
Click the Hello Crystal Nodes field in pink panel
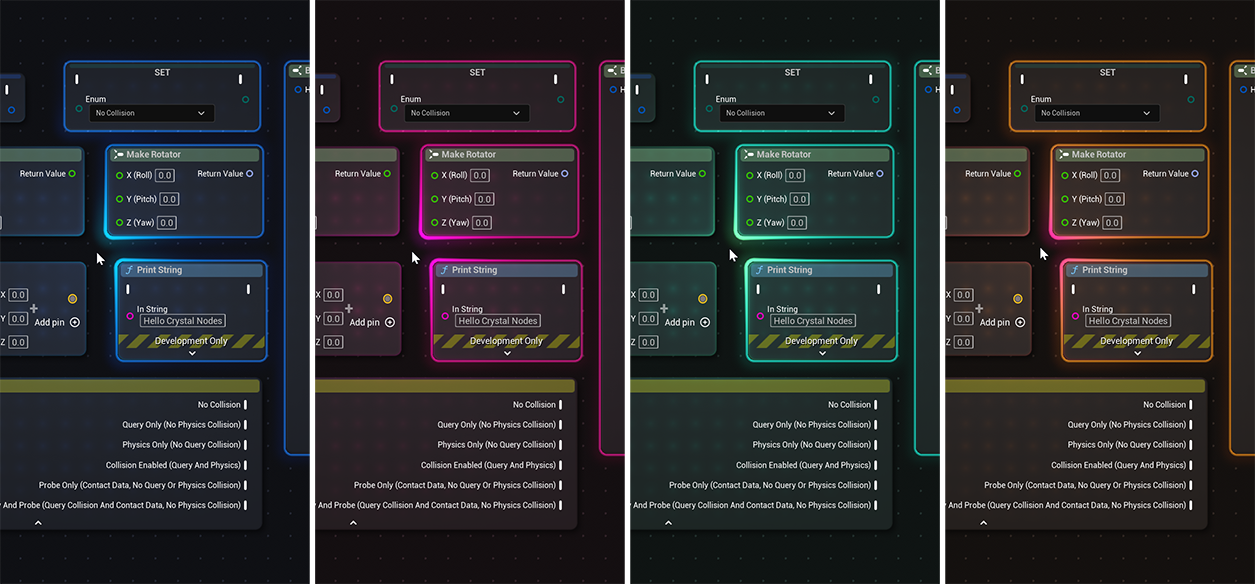tap(497, 321)
